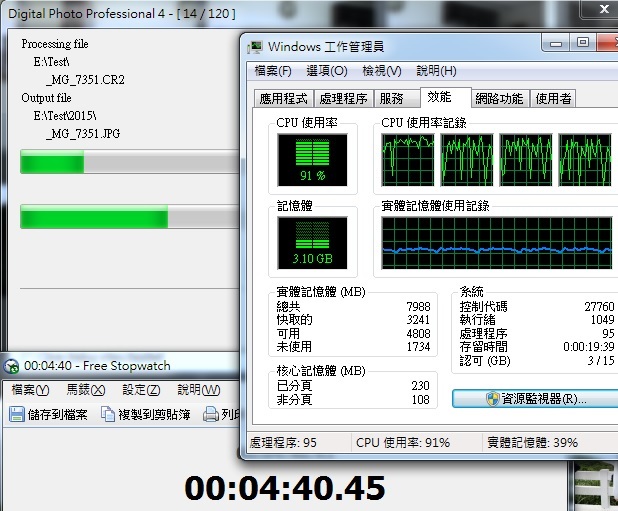This screenshot has height=511, width=618.
Task: Click the 控制代碼 27760 system value
Action: click(x=599, y=307)
